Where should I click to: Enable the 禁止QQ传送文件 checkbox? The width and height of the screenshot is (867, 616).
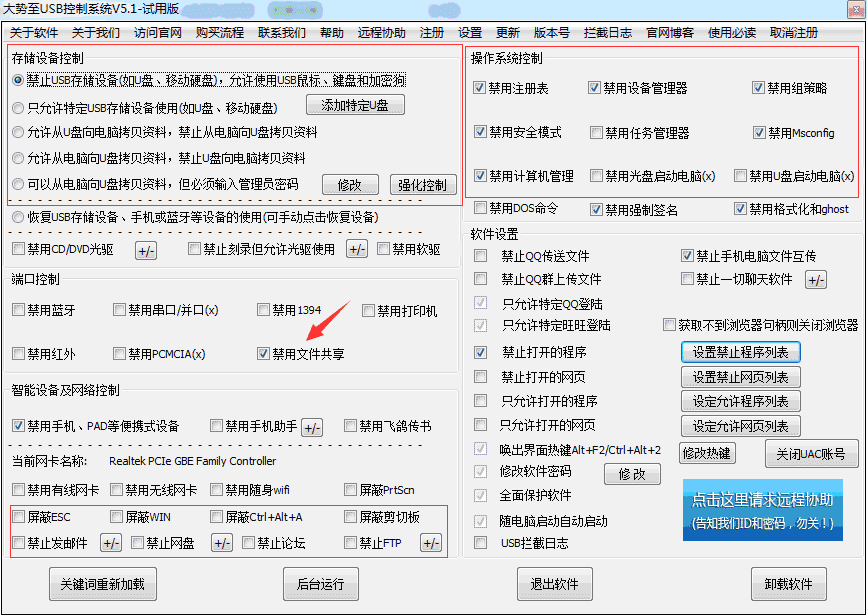pos(480,255)
